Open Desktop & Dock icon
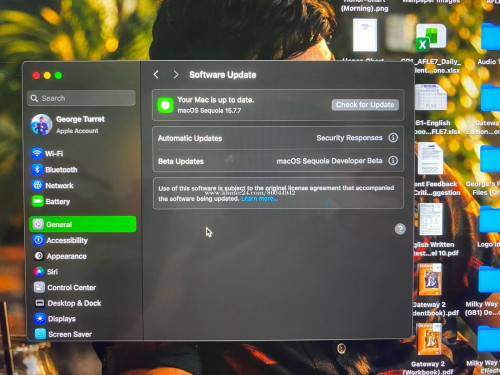Image resolution: width=500 pixels, height=375 pixels. 40,303
